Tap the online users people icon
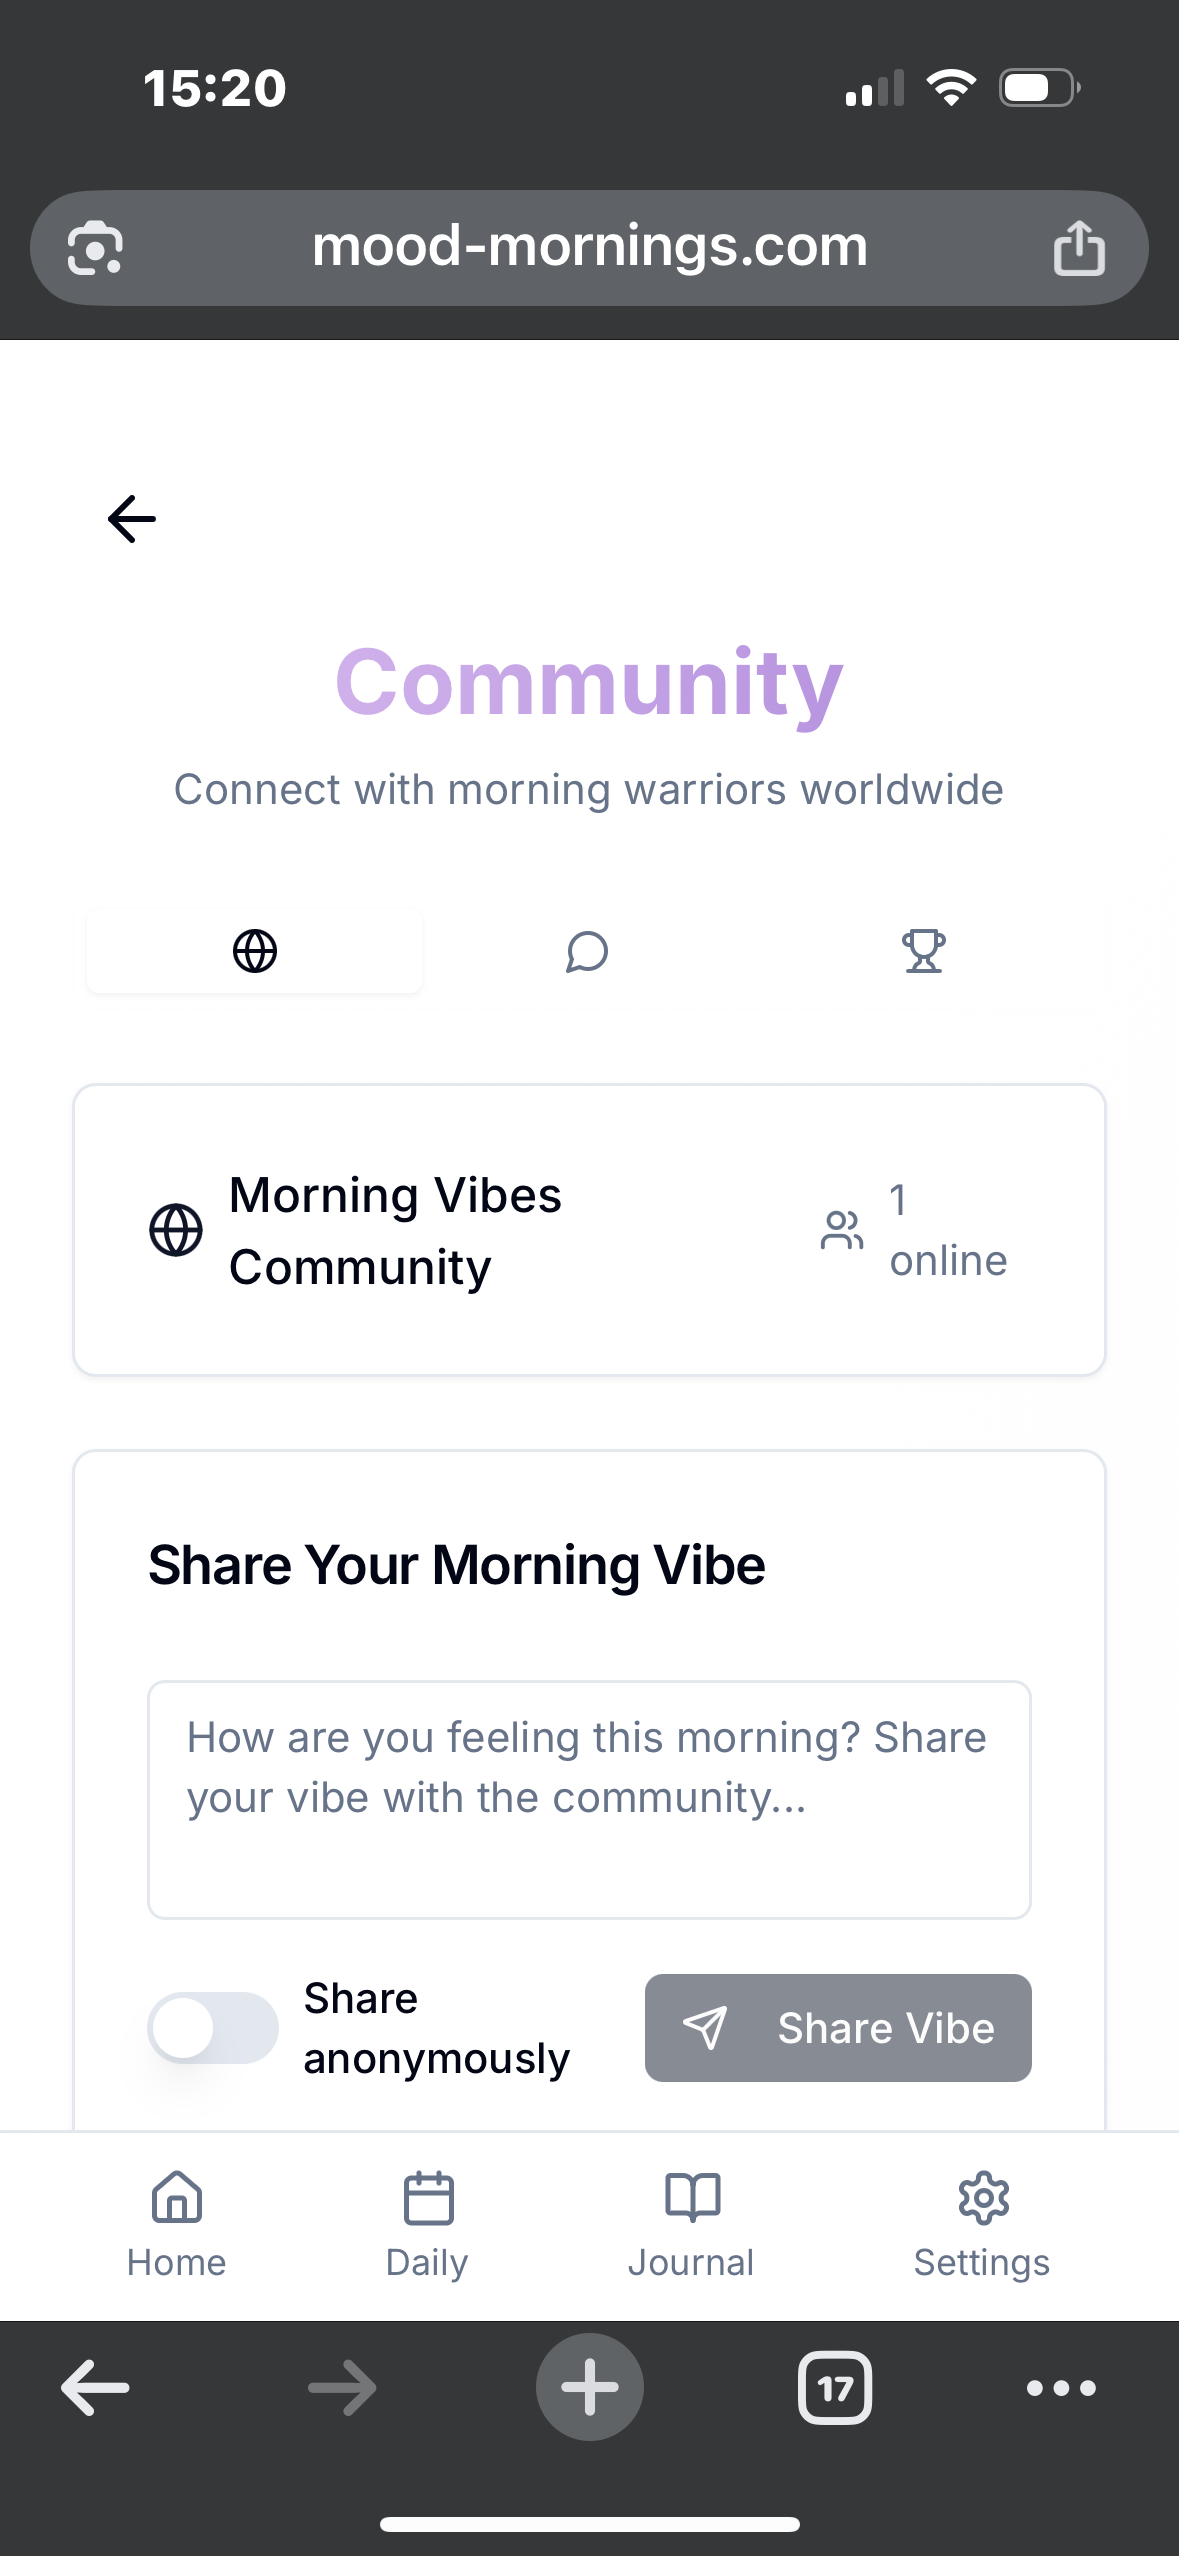Screen dimensions: 1179x2556 pyautogui.click(x=842, y=1230)
